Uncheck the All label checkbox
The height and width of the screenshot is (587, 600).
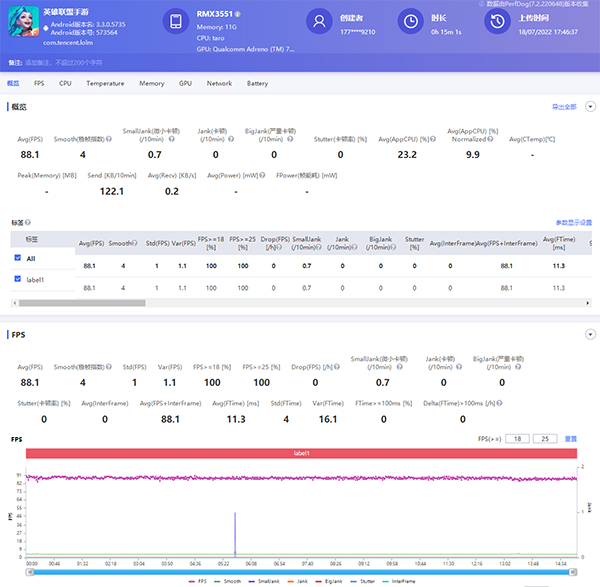tap(16, 258)
